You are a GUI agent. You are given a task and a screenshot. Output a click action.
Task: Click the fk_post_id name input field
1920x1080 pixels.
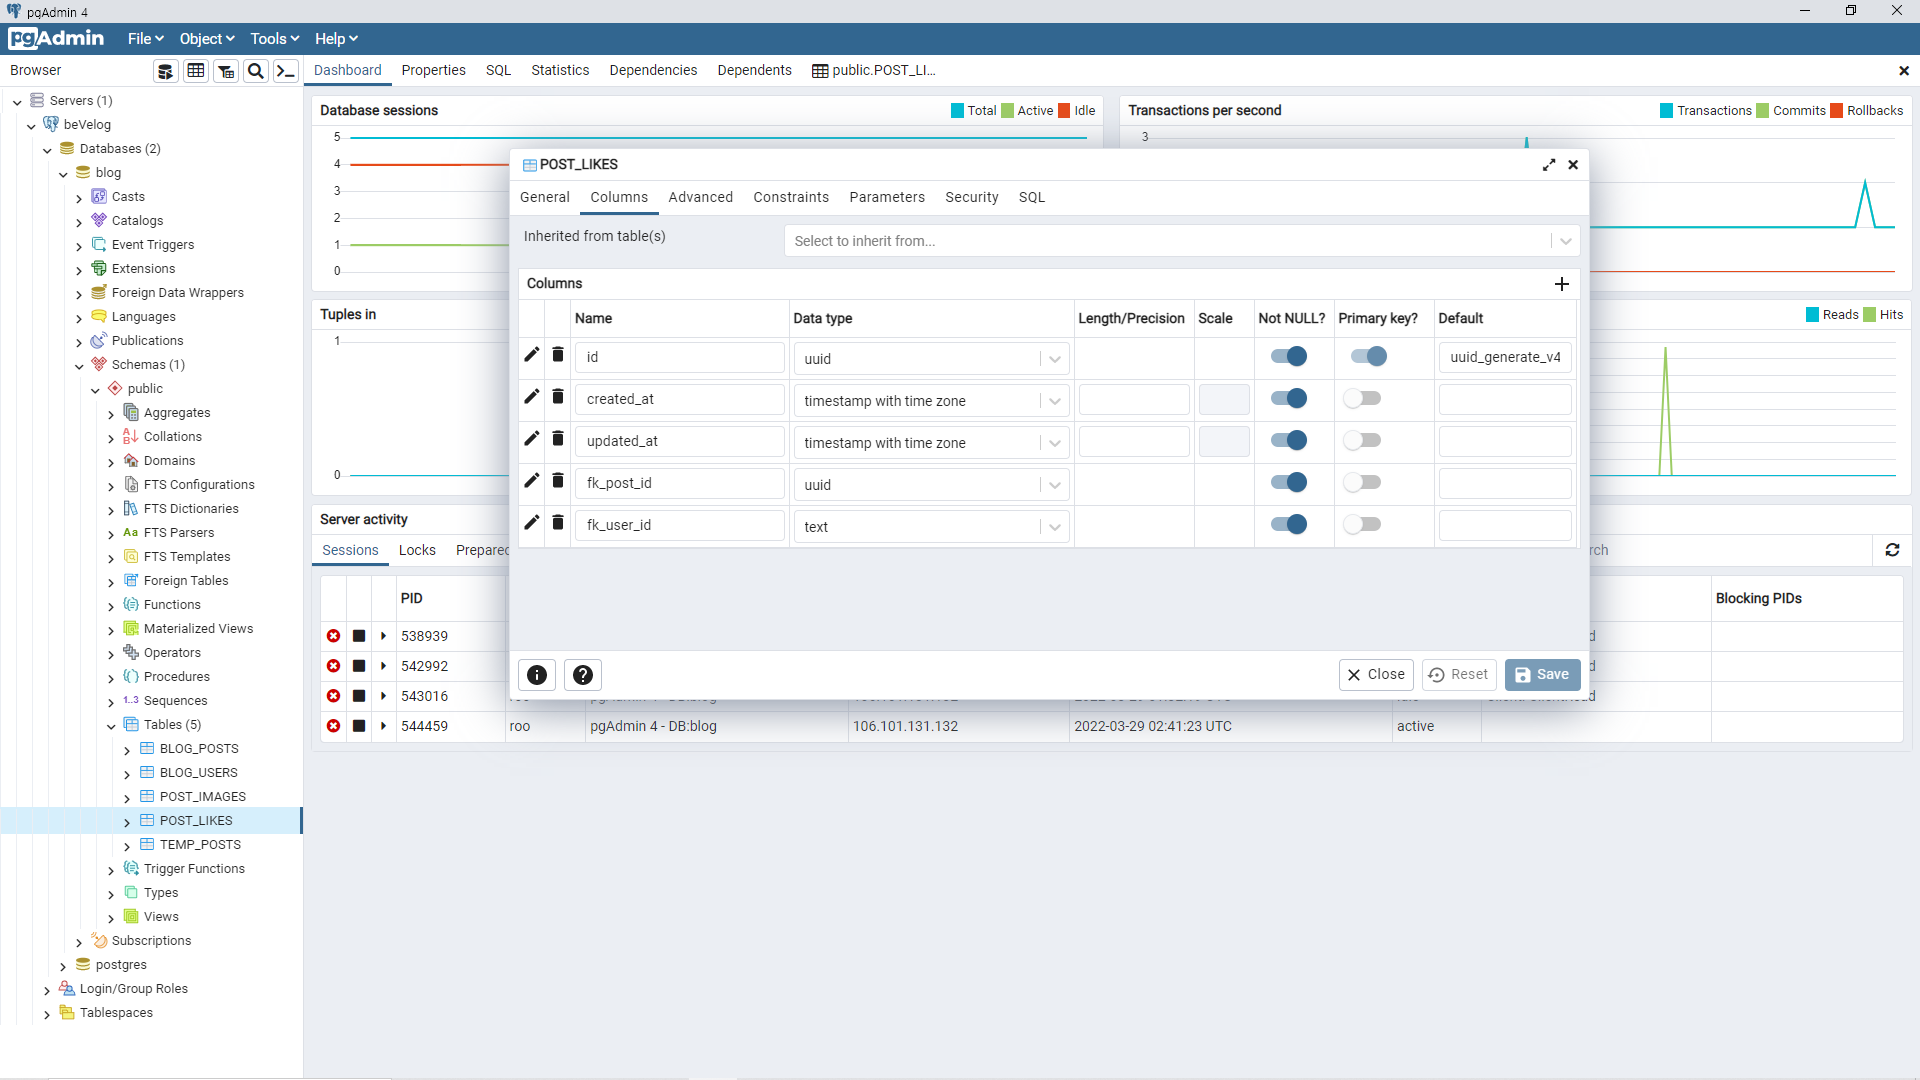click(680, 484)
